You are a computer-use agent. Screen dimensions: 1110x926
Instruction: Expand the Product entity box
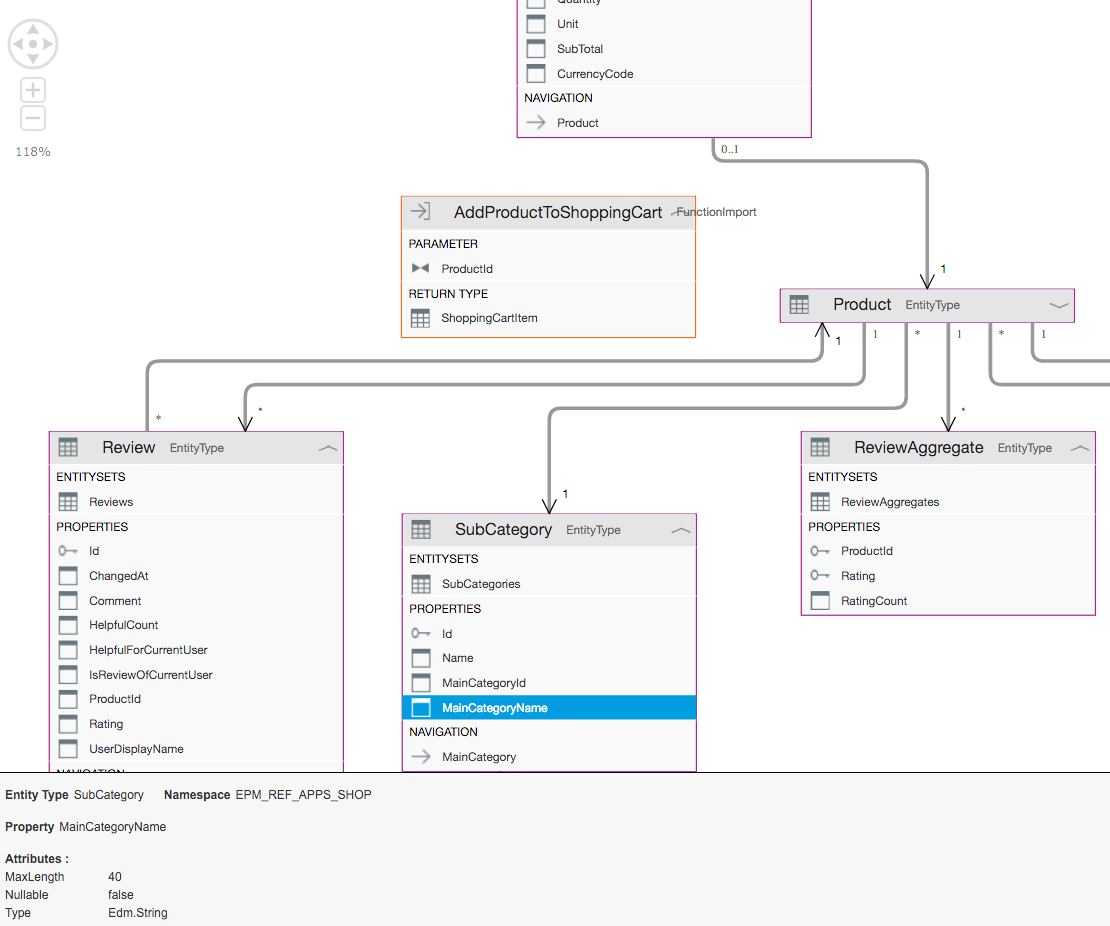pyautogui.click(x=1058, y=305)
